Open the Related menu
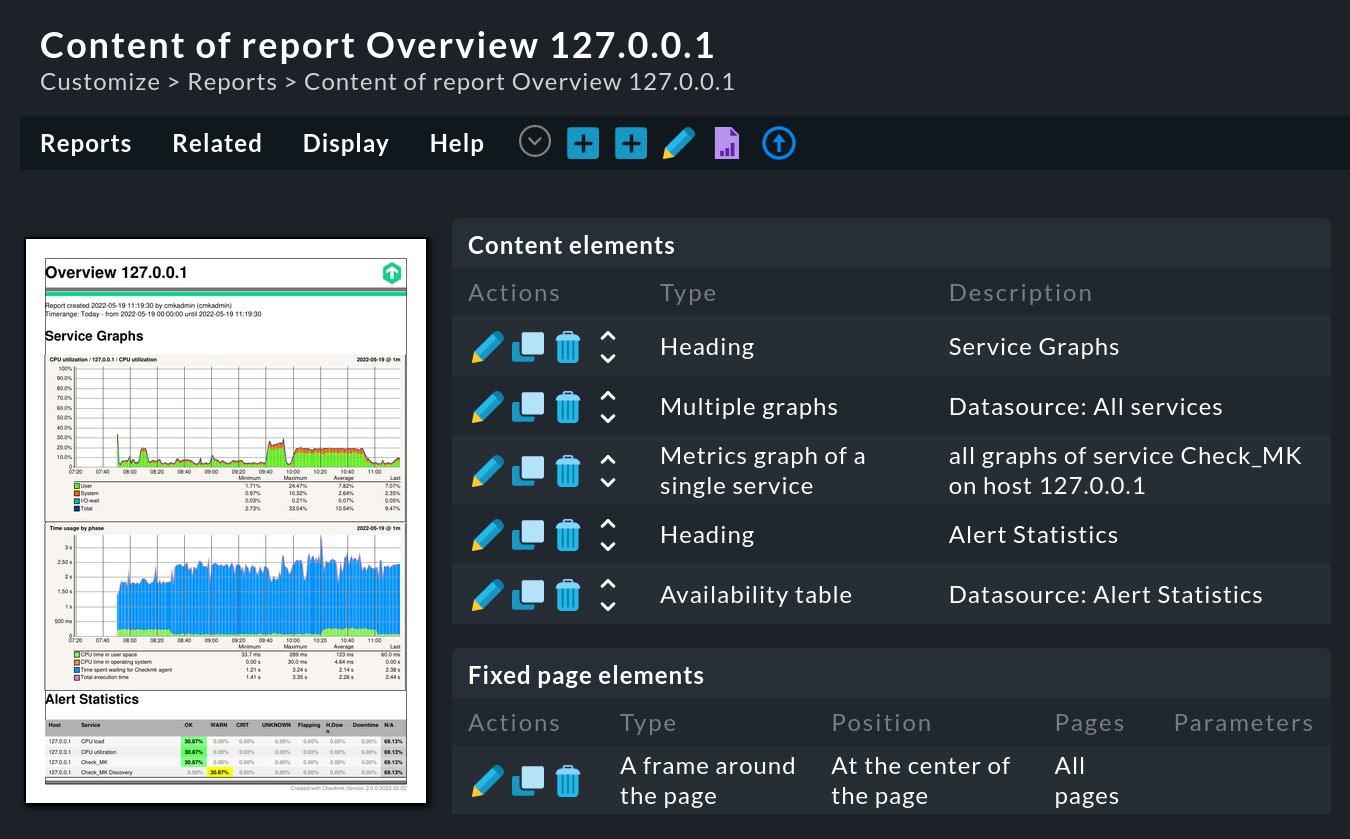The height and width of the screenshot is (839, 1350). pyautogui.click(x=216, y=143)
